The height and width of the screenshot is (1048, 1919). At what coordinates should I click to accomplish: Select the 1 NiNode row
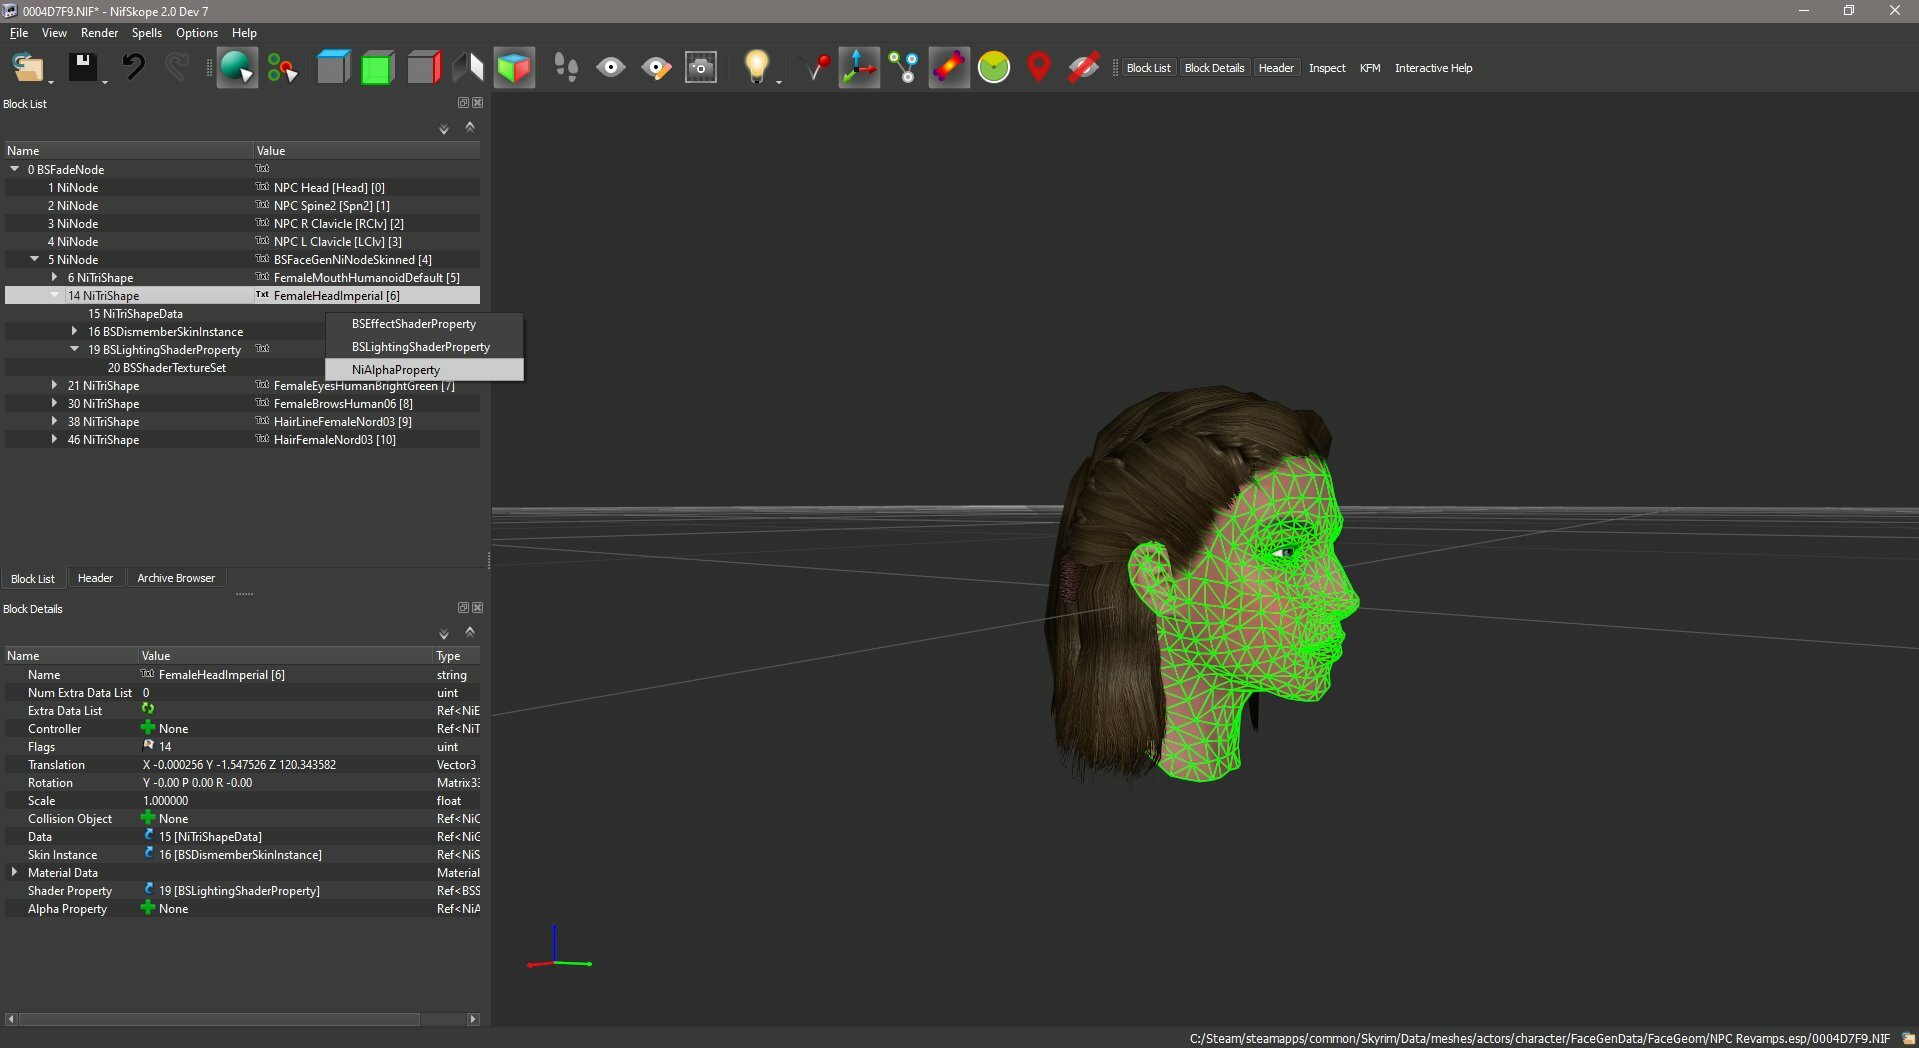coord(242,188)
